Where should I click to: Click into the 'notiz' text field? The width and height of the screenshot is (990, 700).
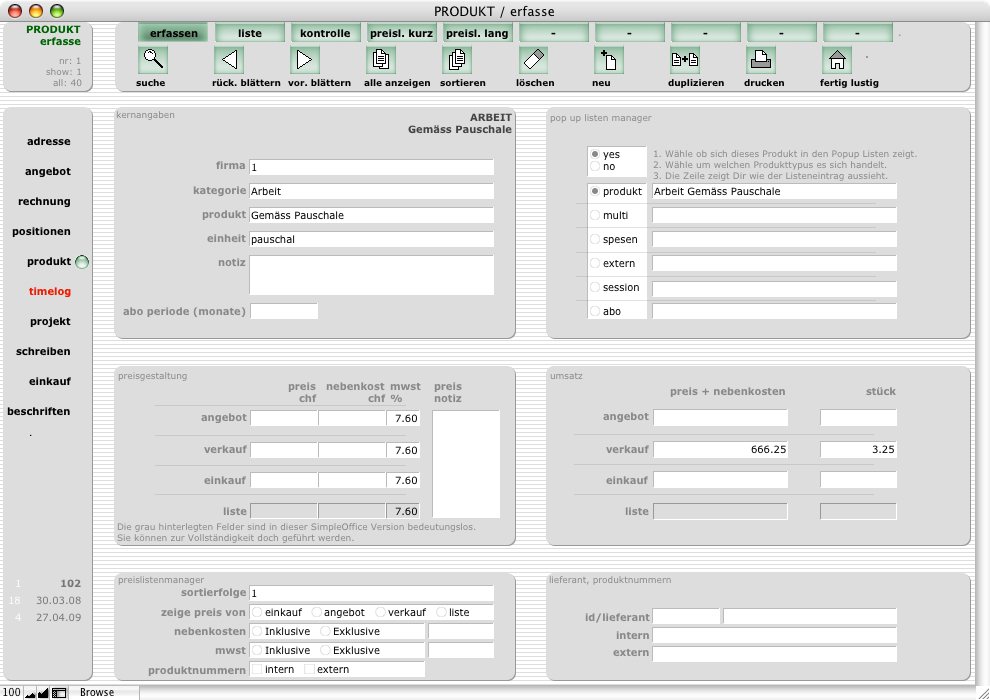tap(371, 275)
